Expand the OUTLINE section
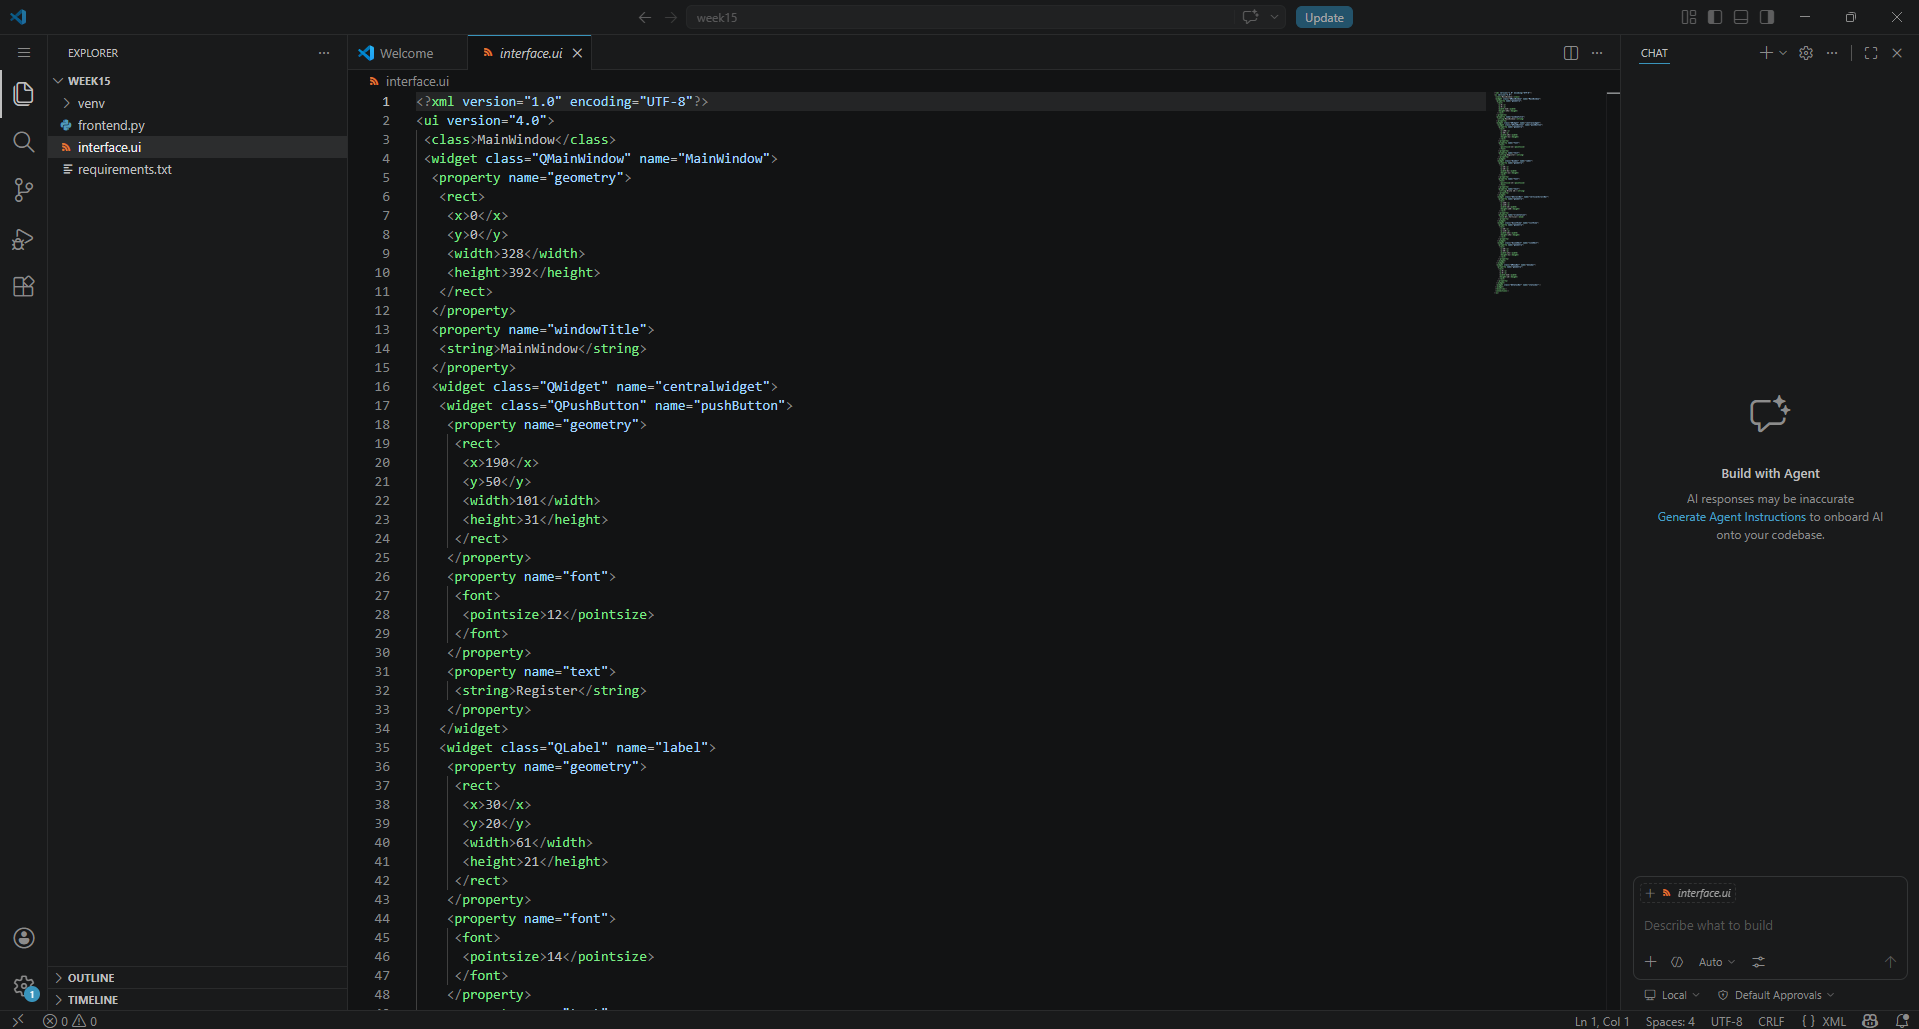This screenshot has width=1919, height=1029. (x=90, y=978)
